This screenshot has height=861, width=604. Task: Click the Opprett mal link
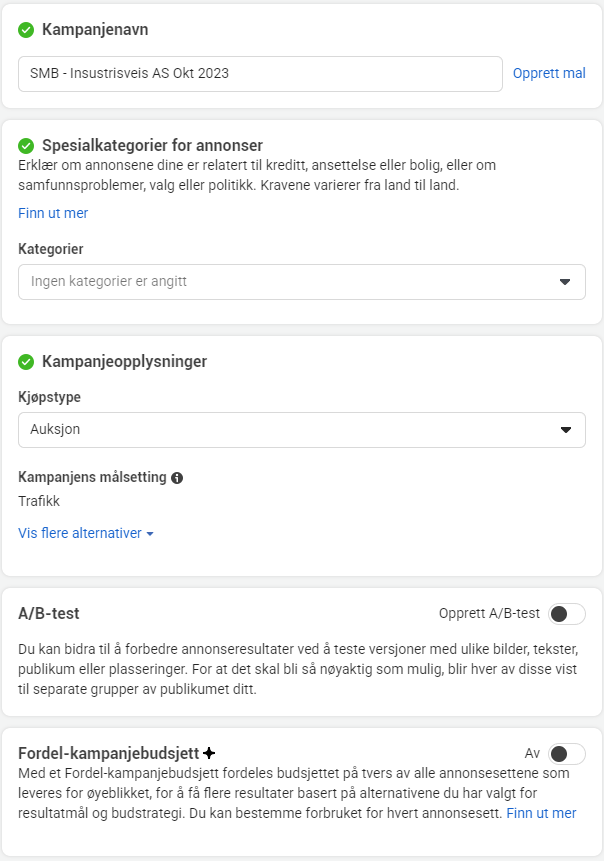pyautogui.click(x=549, y=73)
